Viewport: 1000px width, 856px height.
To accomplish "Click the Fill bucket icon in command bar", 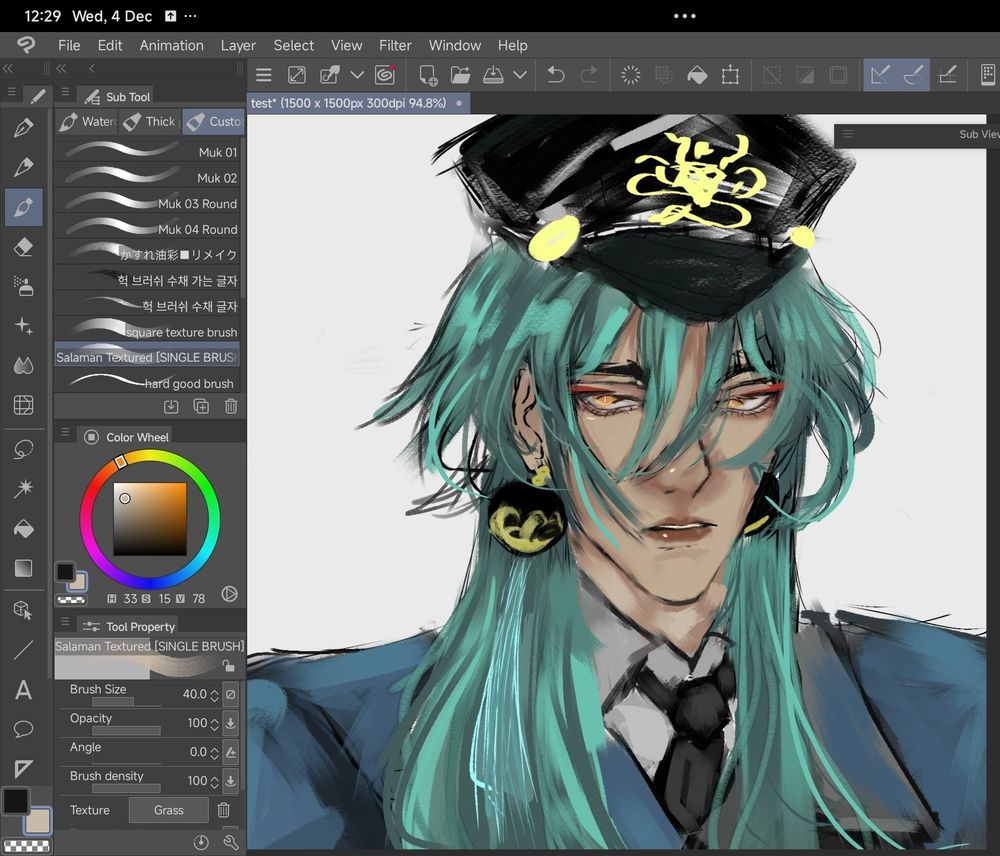I will [697, 75].
